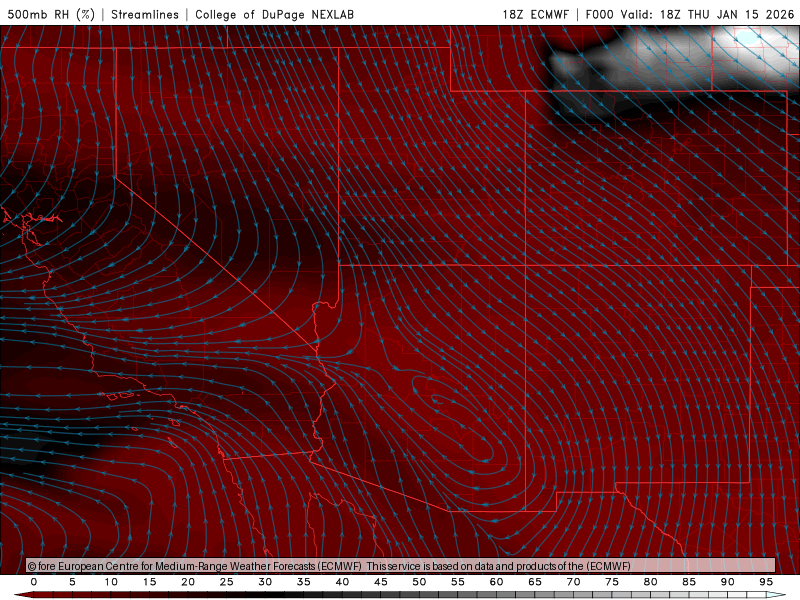Click colorbar label "40"
The height and width of the screenshot is (600, 800).
click(x=342, y=582)
